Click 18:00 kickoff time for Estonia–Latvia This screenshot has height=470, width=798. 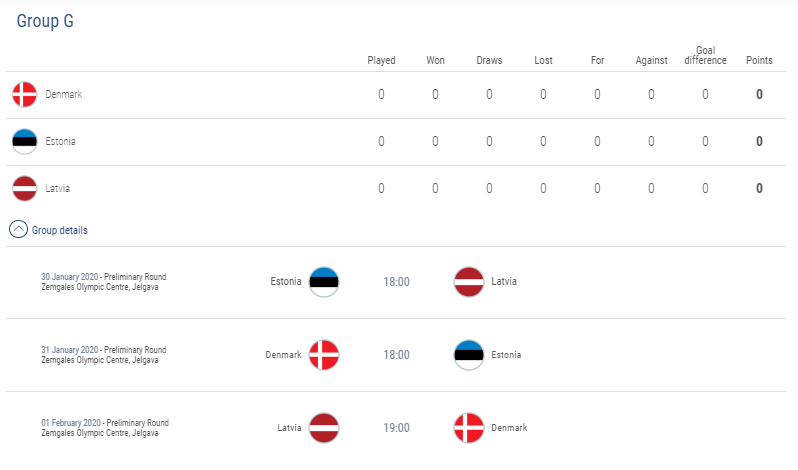click(x=396, y=282)
